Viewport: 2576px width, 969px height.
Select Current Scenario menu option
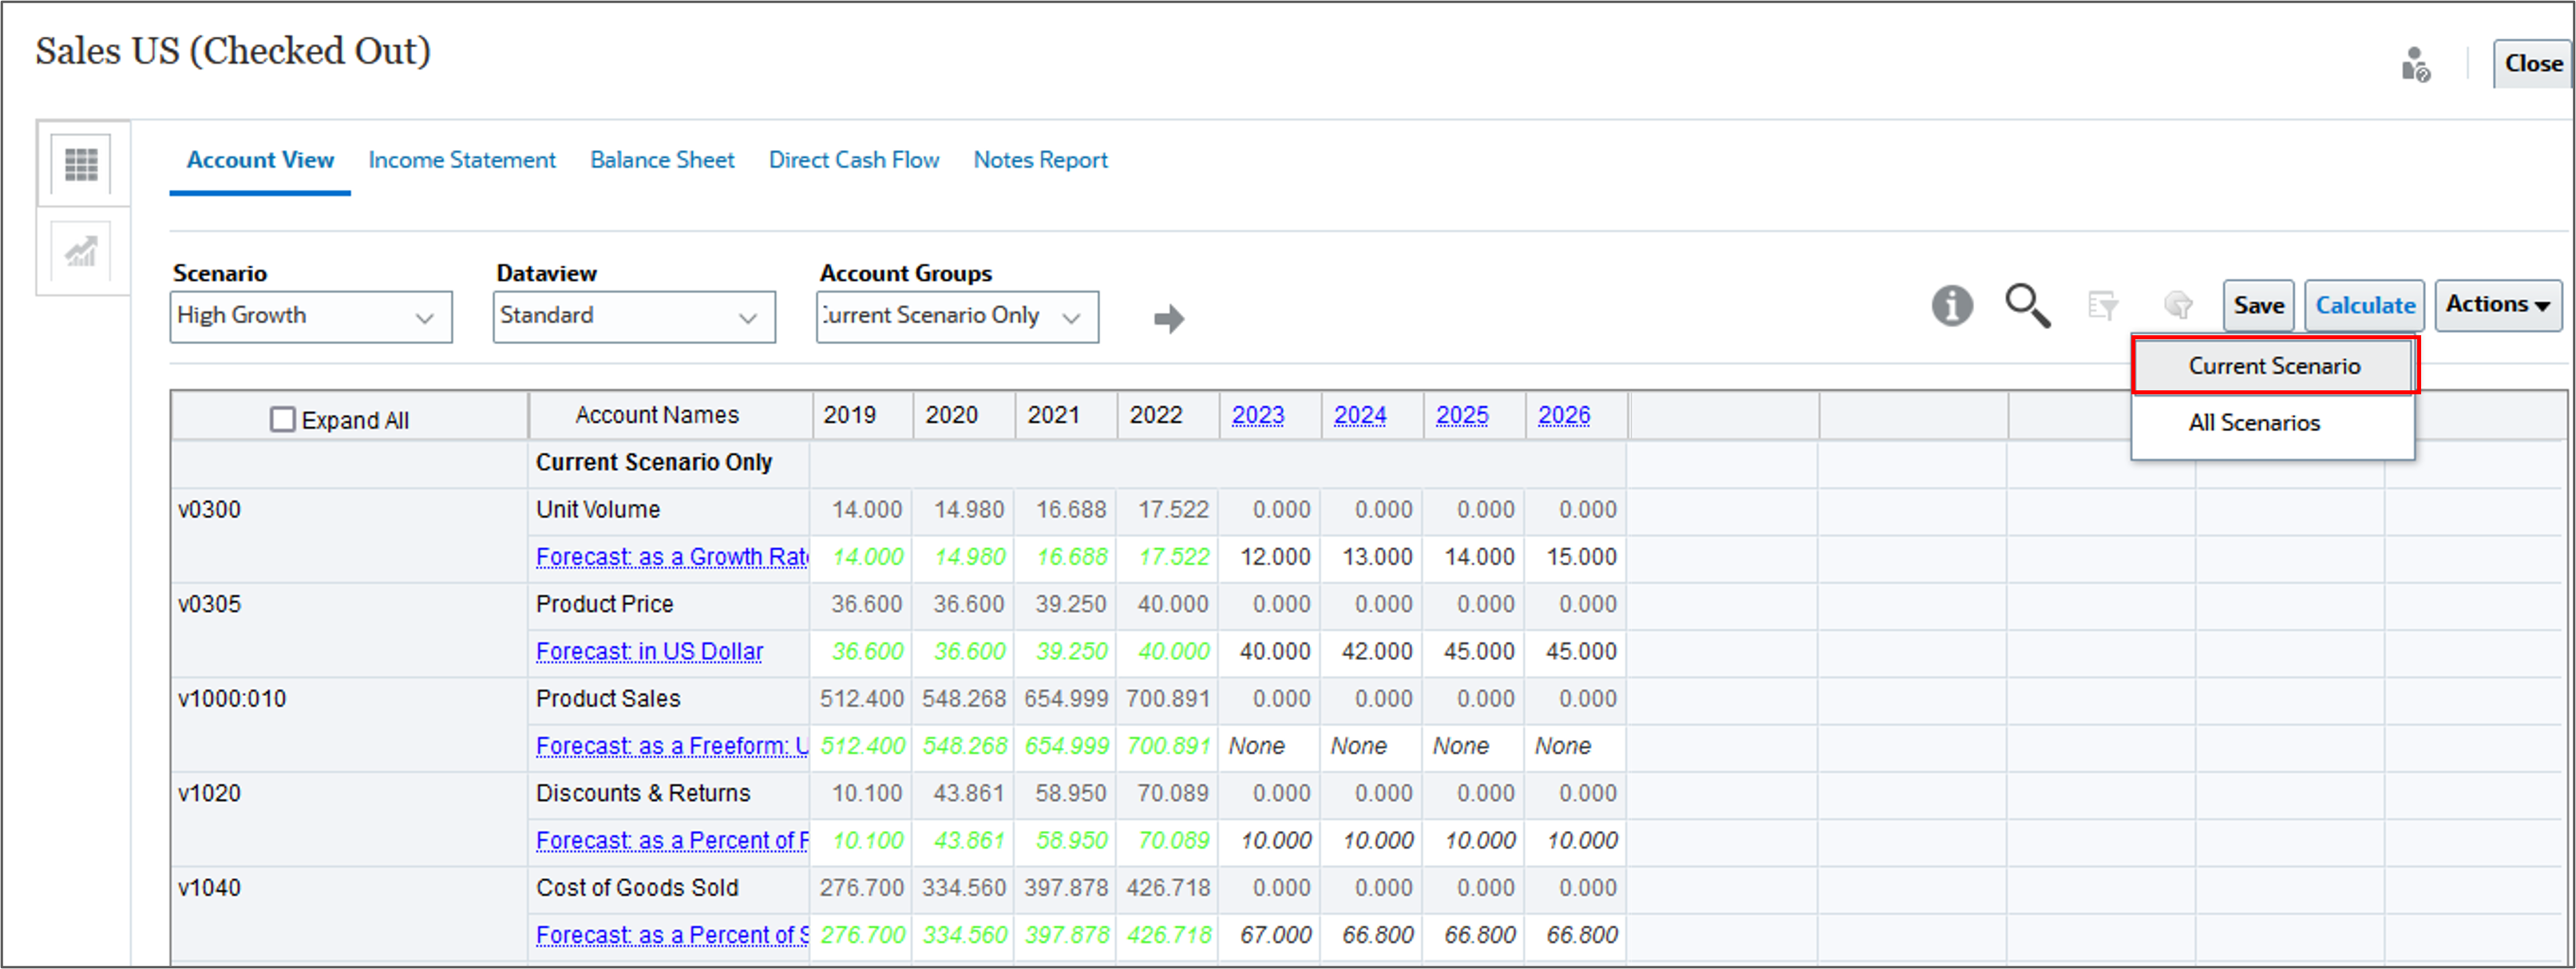pyautogui.click(x=2273, y=366)
